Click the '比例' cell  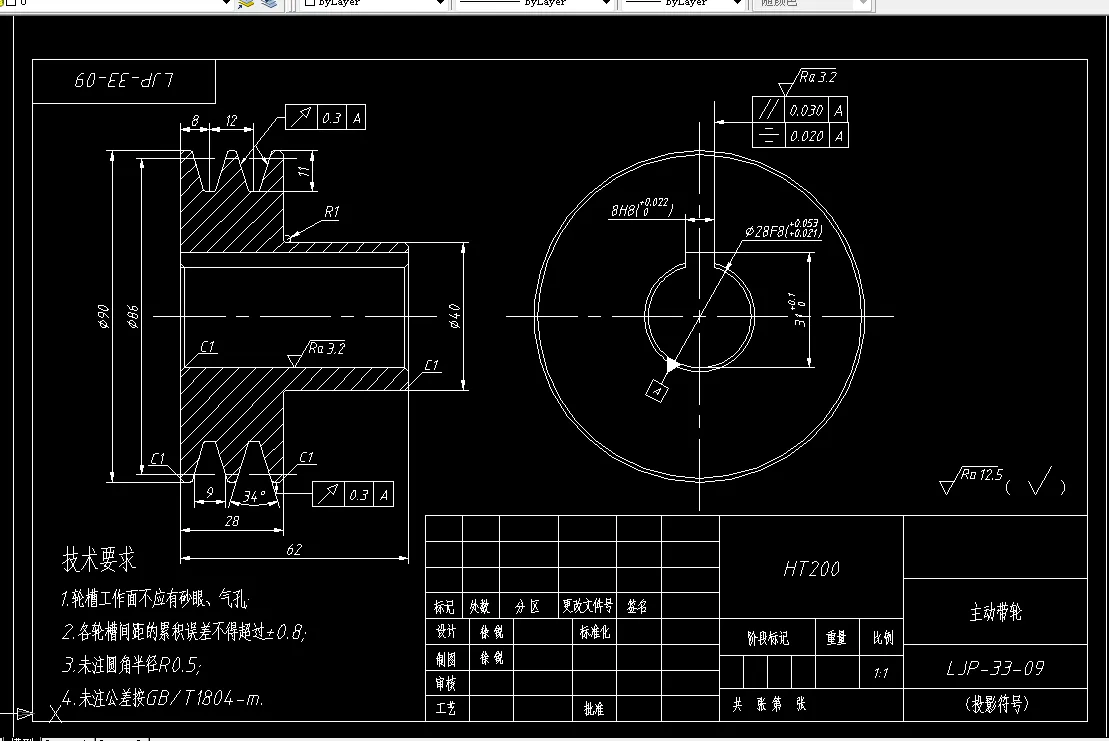coord(883,638)
